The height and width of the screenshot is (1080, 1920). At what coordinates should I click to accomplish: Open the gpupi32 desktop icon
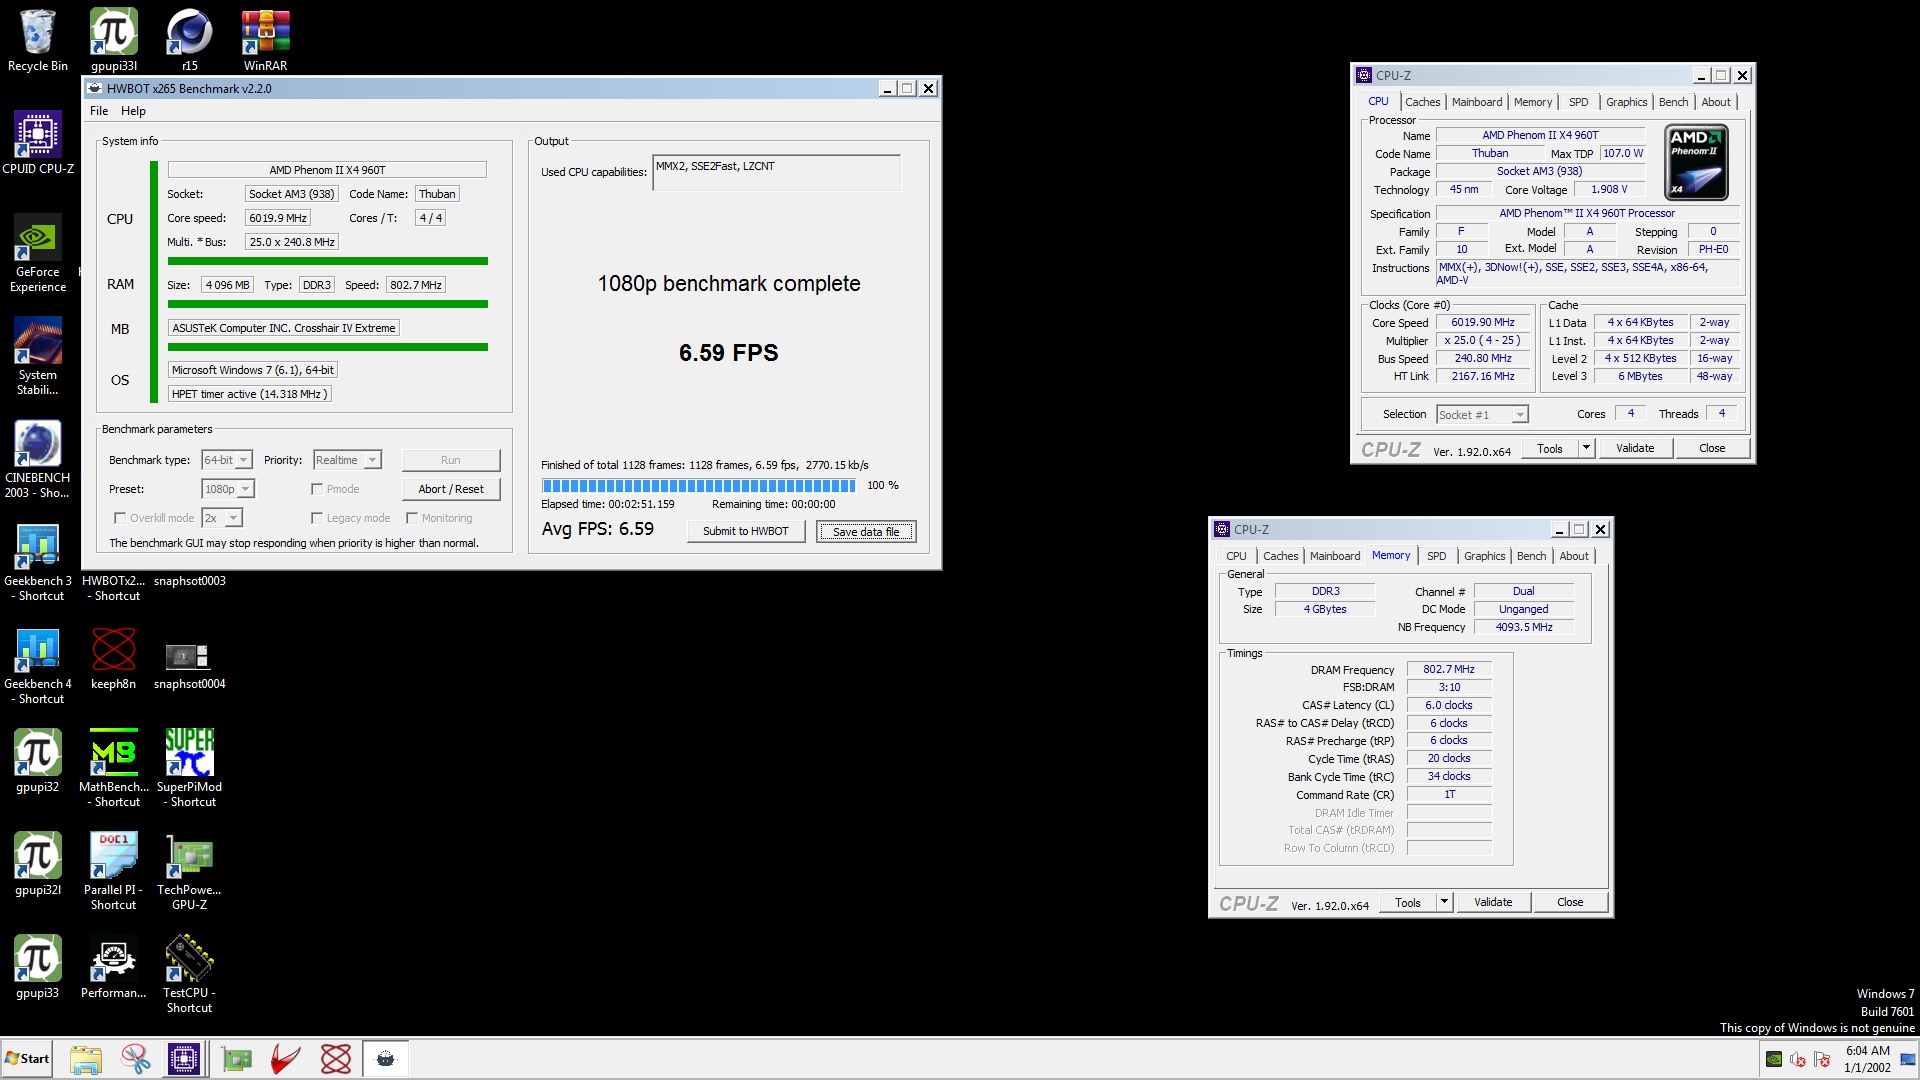tap(38, 761)
